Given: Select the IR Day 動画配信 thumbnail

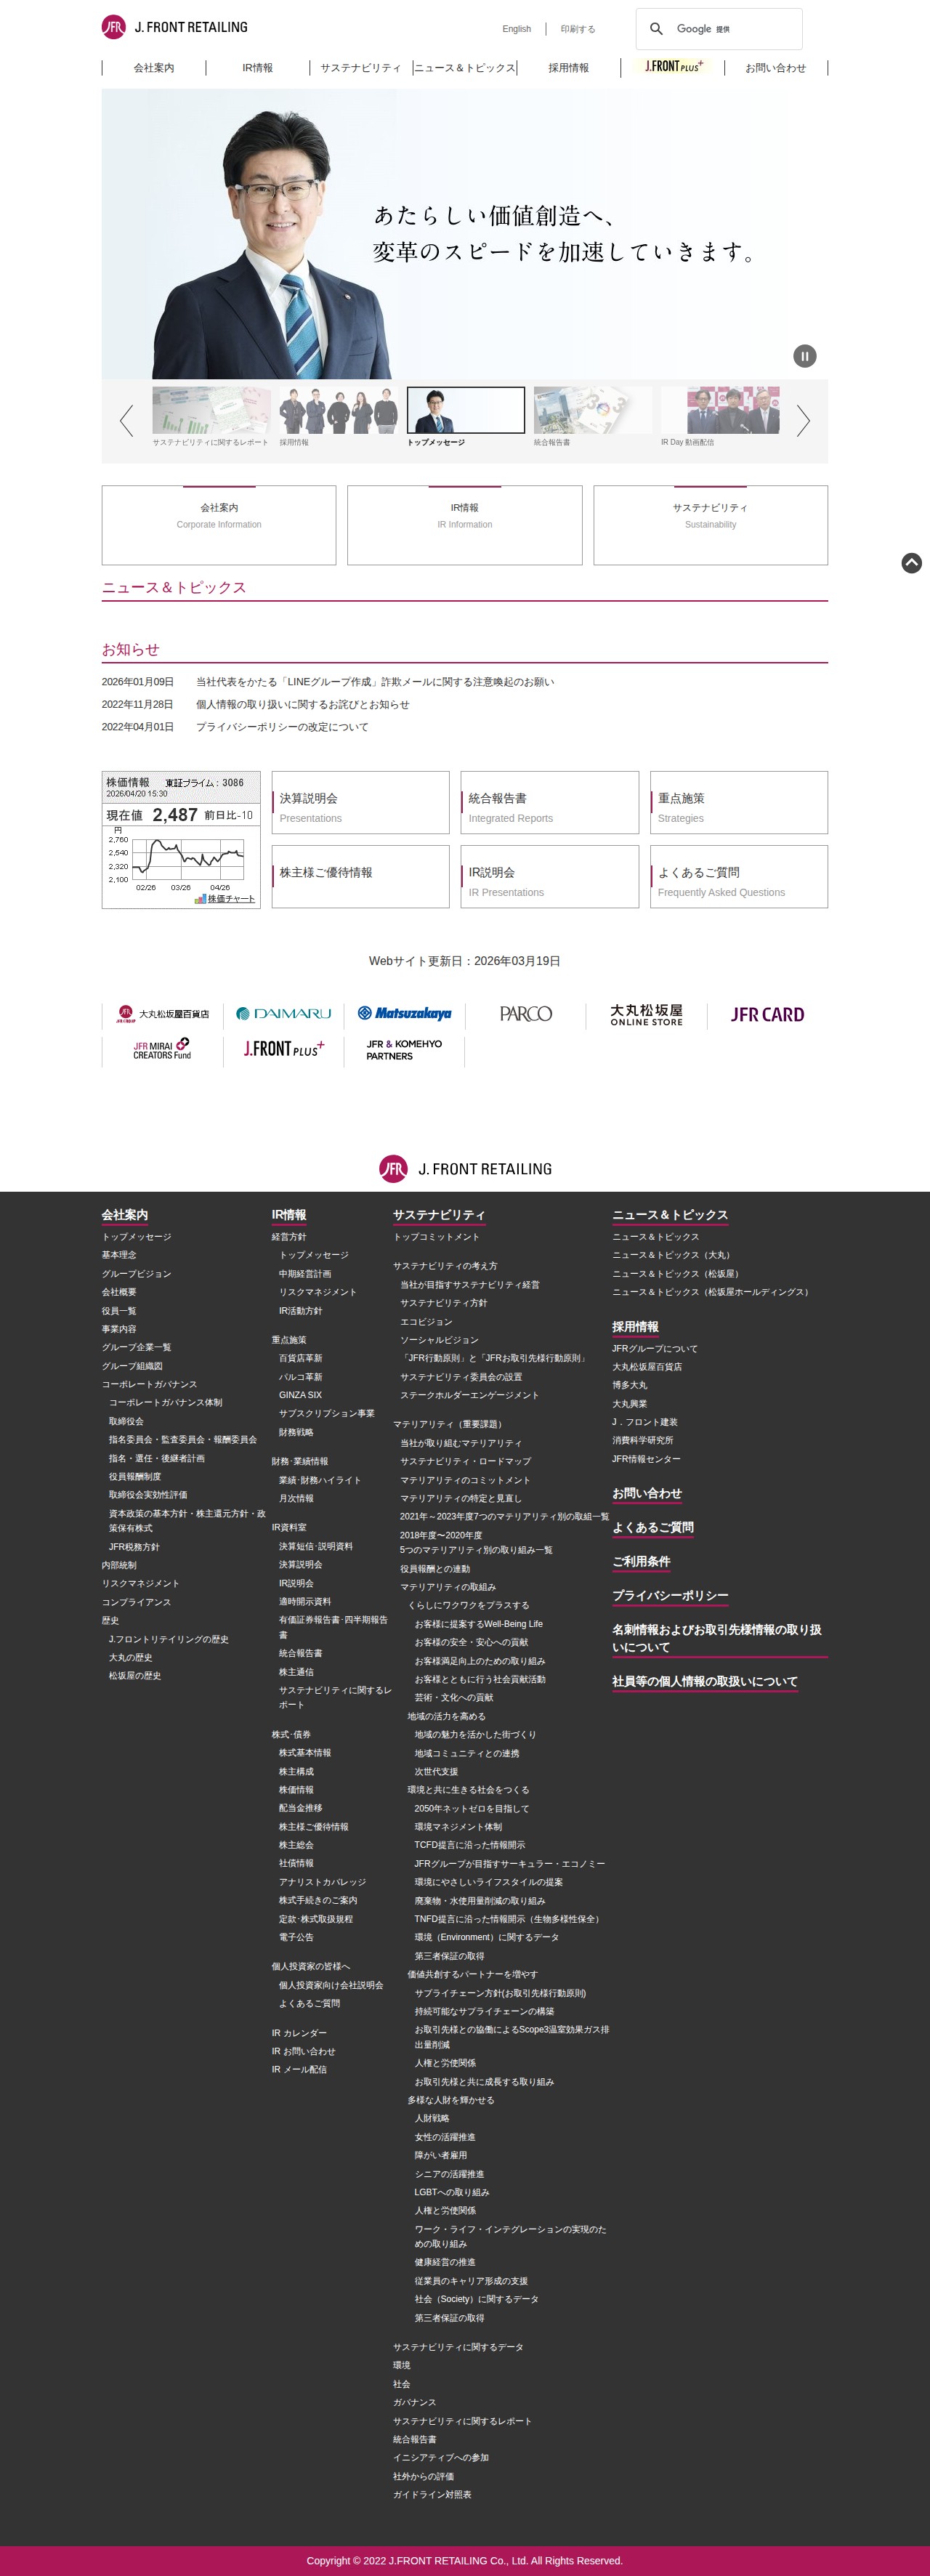Looking at the screenshot, I should [x=720, y=416].
